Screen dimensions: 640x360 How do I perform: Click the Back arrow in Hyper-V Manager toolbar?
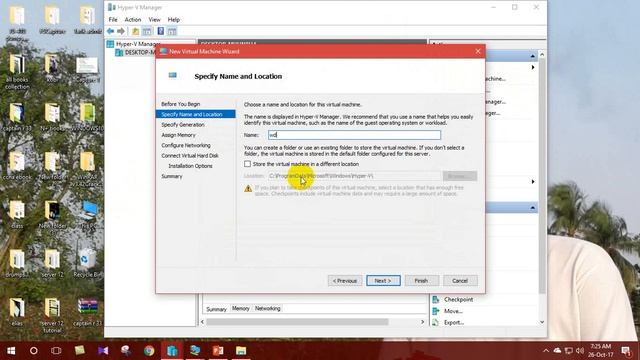tap(110, 31)
